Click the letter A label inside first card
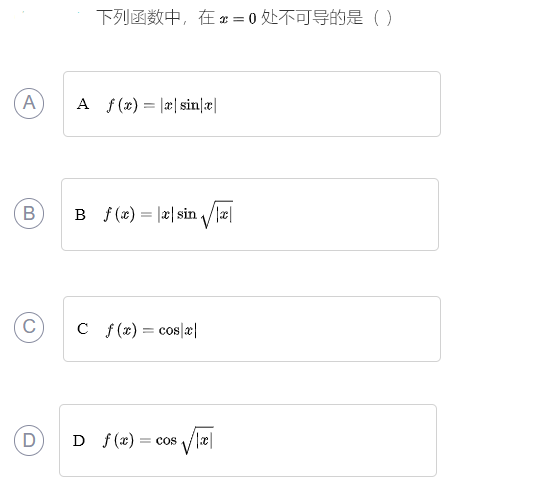The height and width of the screenshot is (499, 557). point(83,104)
